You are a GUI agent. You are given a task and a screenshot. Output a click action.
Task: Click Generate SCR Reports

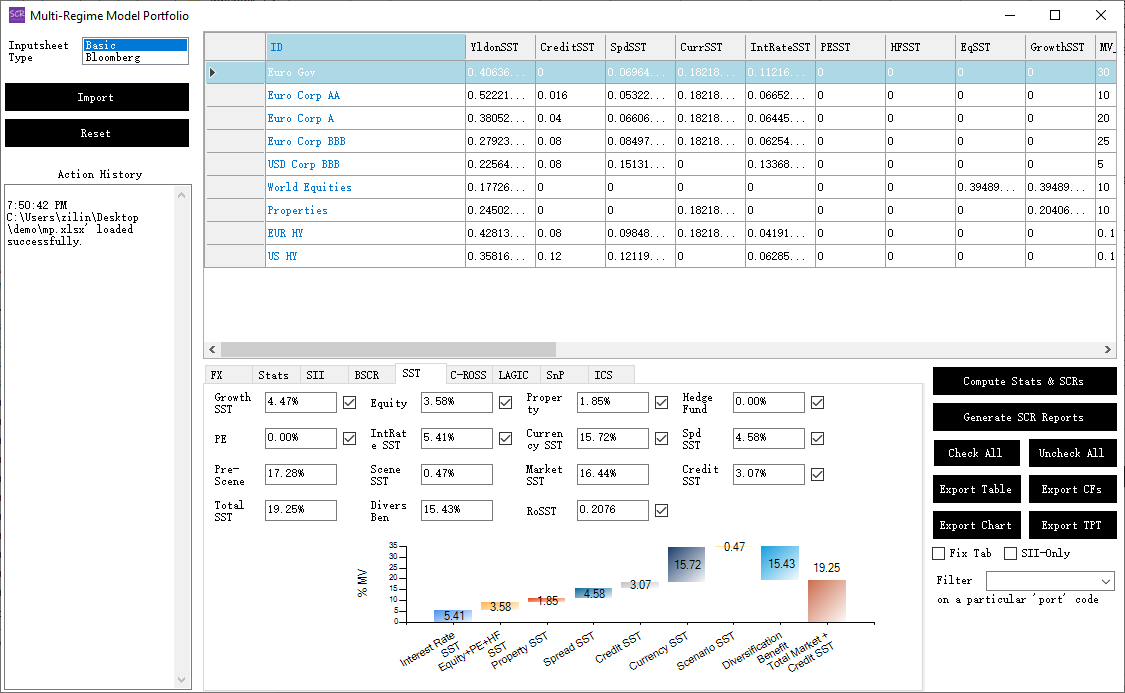tap(1024, 417)
